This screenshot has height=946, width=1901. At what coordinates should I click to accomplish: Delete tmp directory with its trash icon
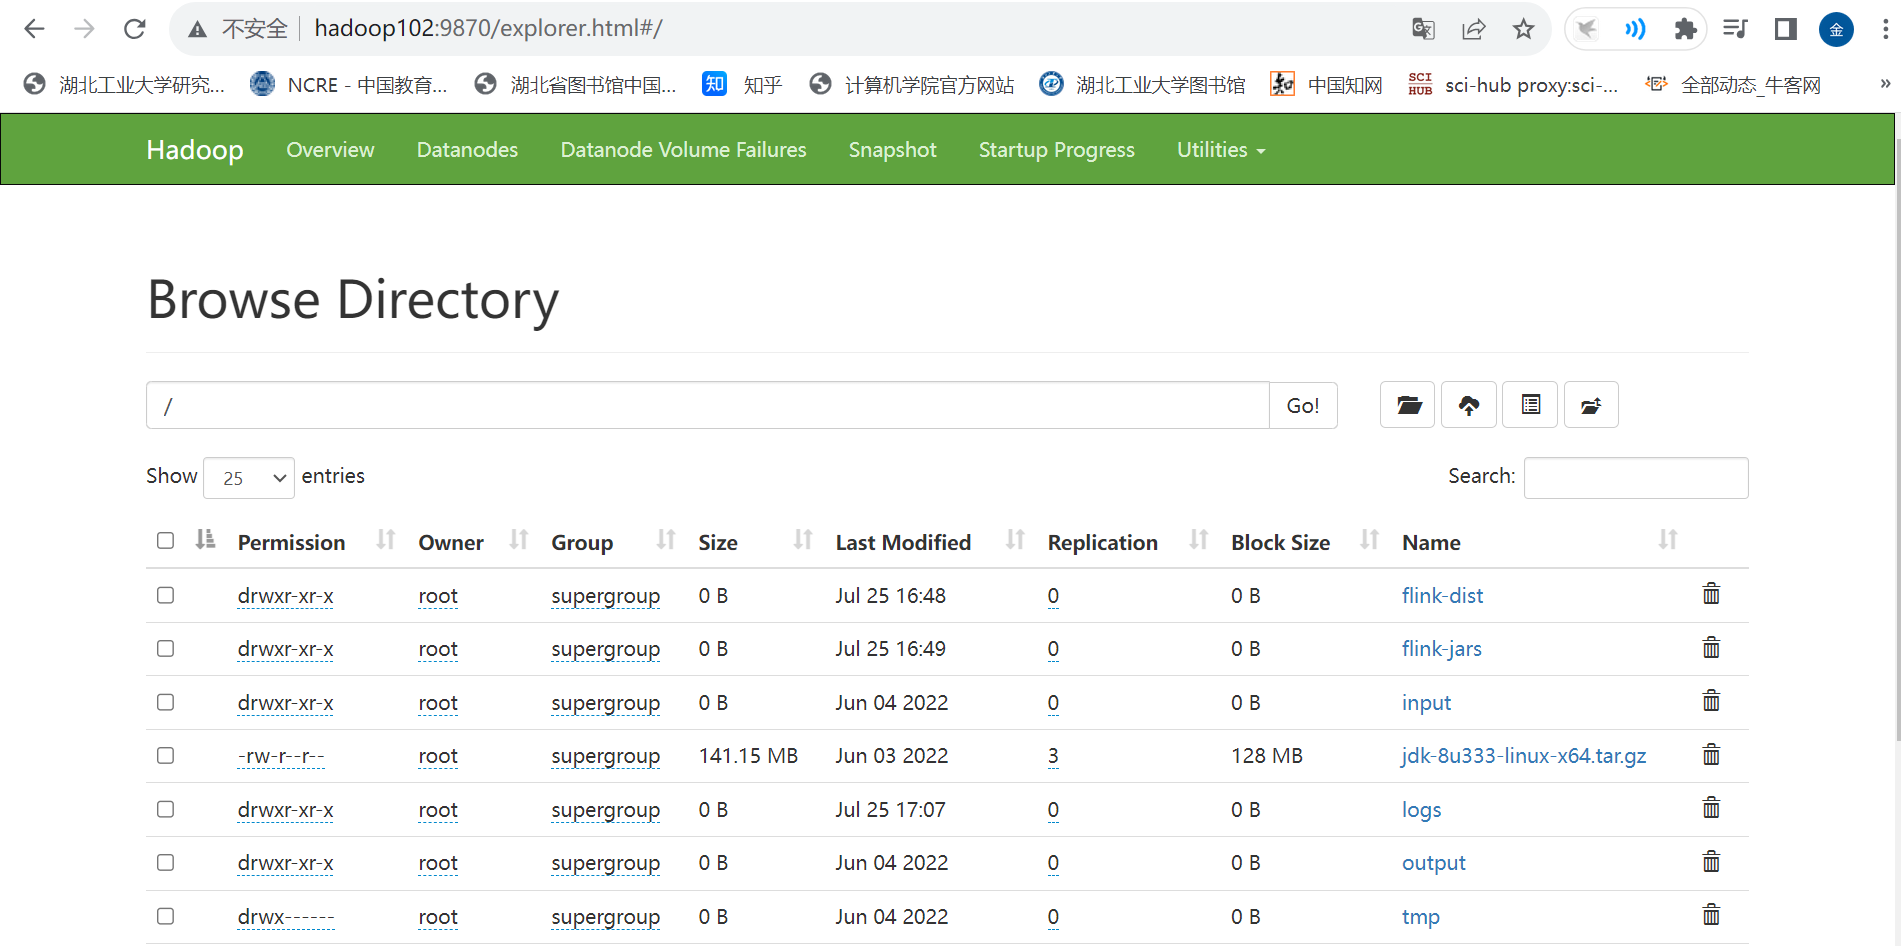[x=1711, y=915]
